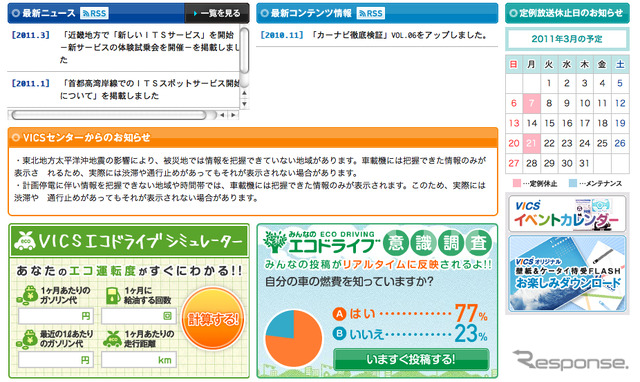This screenshot has width=640, height=382.
Task: Click the blue メンテナンス legend swatch
Action: pyautogui.click(x=573, y=183)
